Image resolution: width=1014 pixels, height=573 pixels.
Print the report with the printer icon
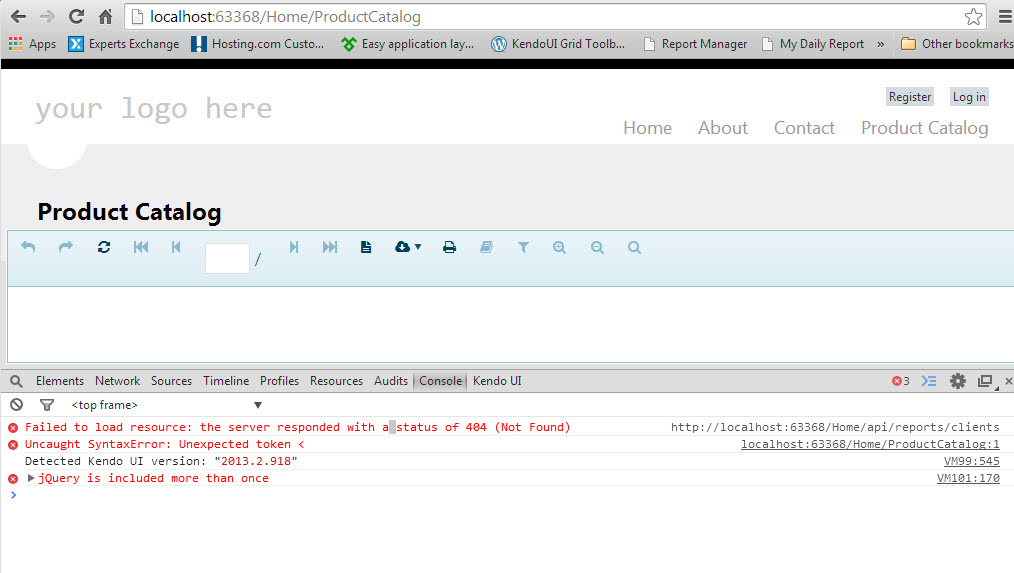coord(449,247)
